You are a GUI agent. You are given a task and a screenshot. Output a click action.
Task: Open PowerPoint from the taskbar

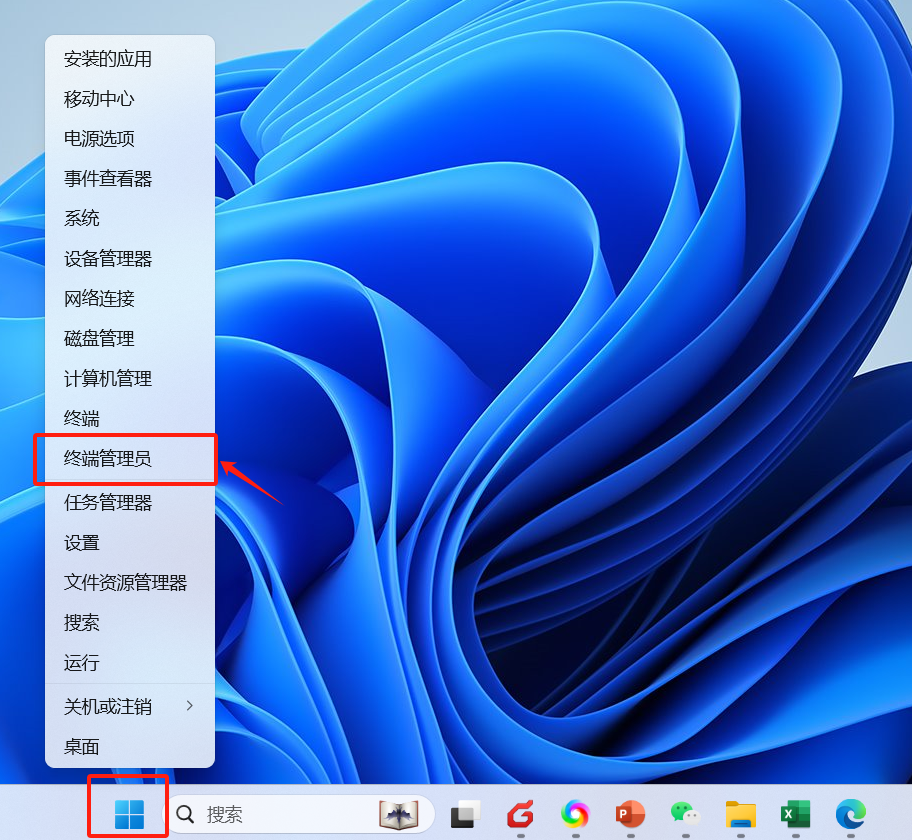pos(630,813)
